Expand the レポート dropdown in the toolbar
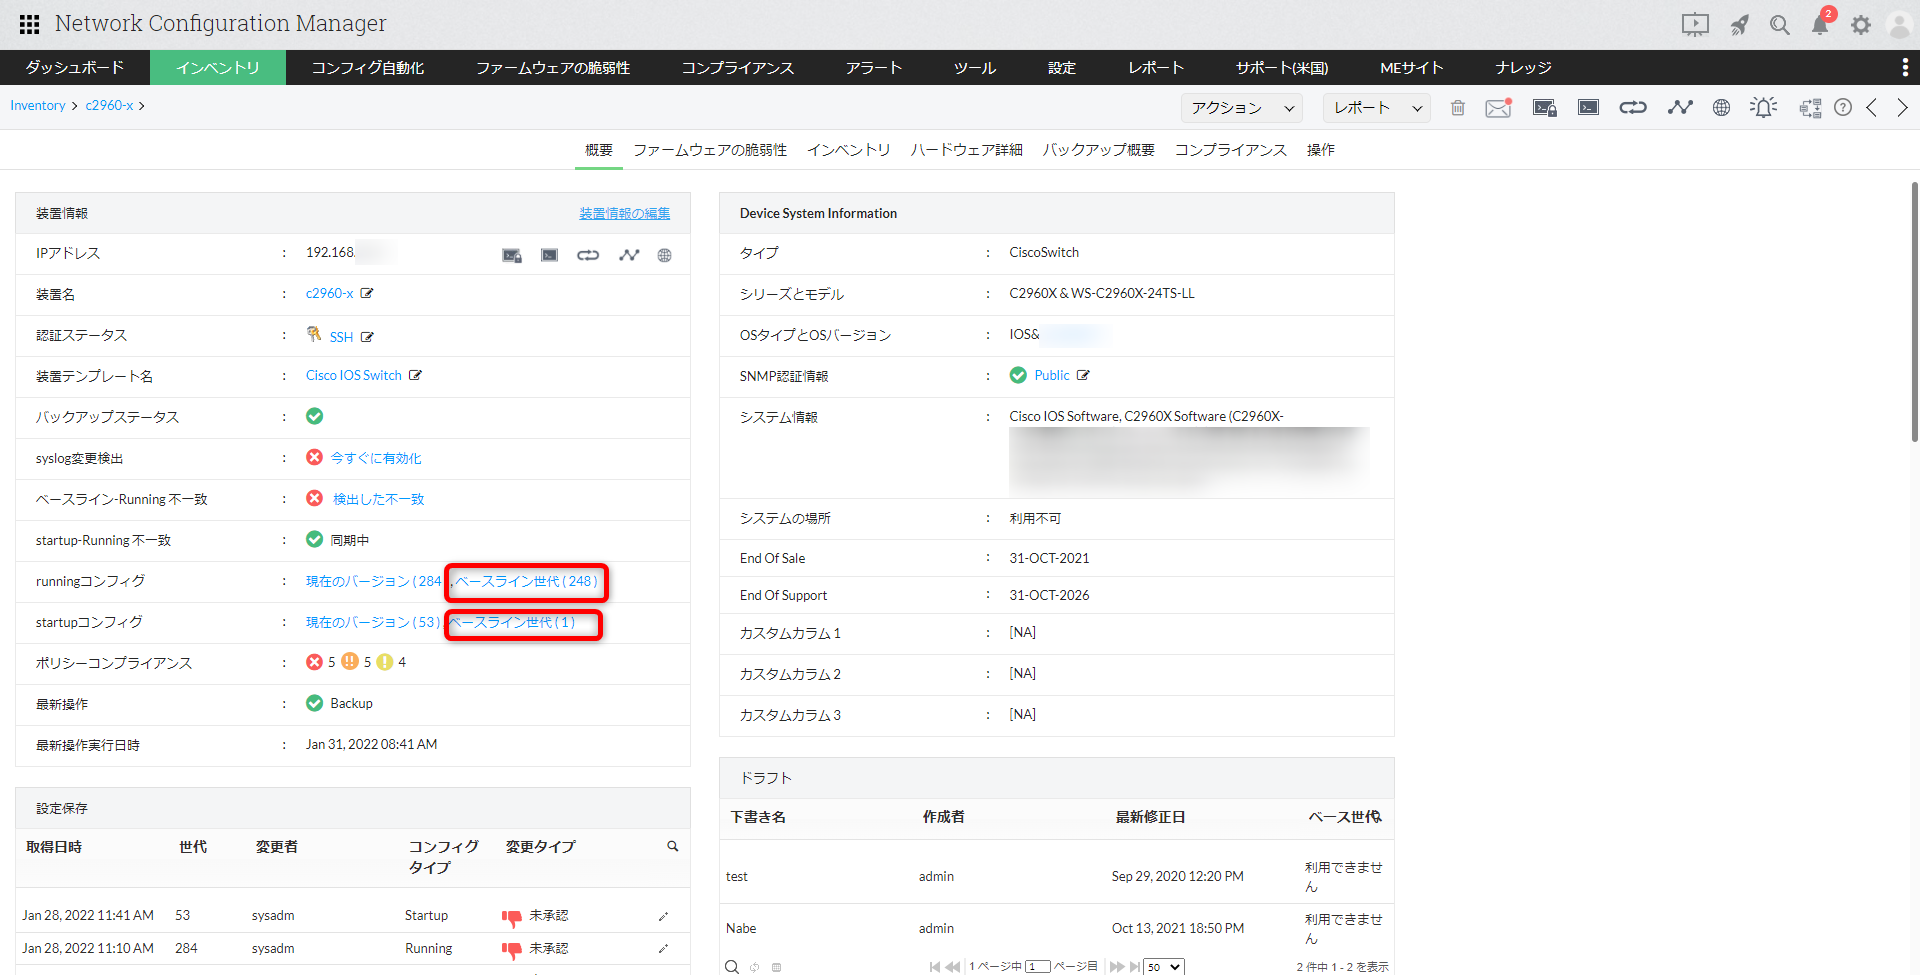 point(1376,108)
